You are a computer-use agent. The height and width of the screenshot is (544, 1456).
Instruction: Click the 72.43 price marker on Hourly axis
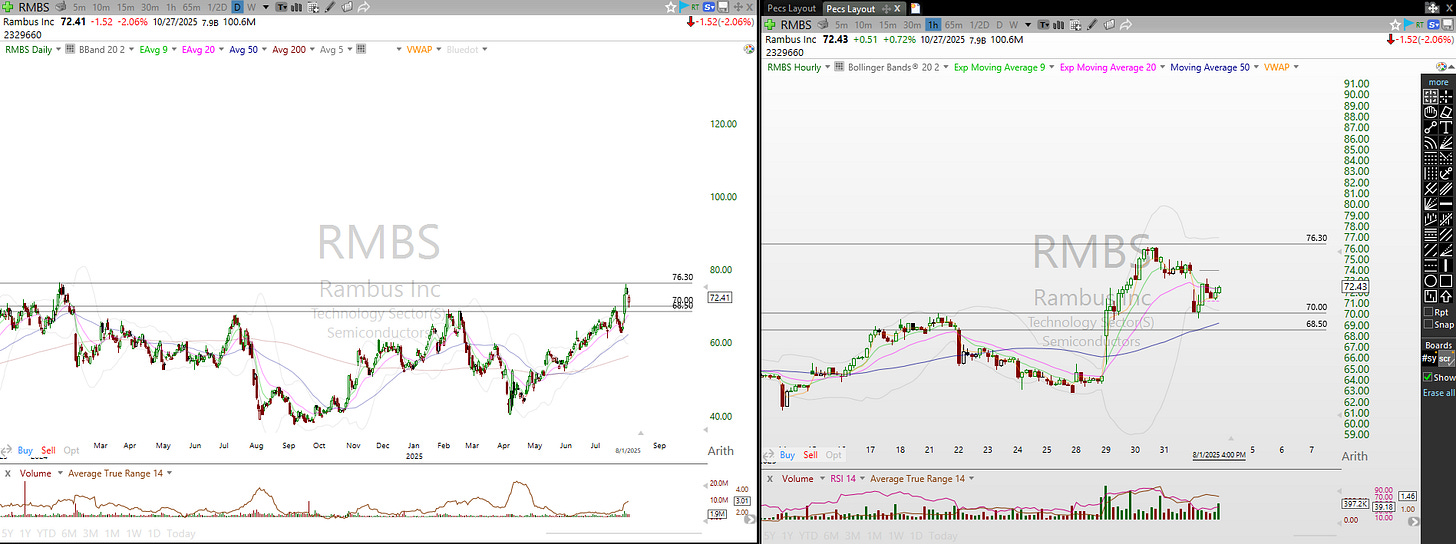tap(1354, 287)
